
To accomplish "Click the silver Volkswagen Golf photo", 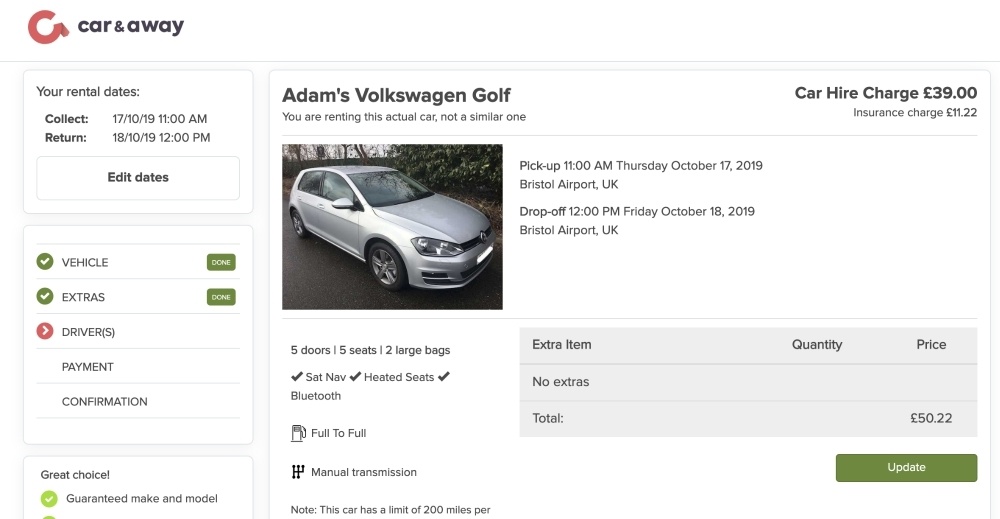I will pos(392,227).
